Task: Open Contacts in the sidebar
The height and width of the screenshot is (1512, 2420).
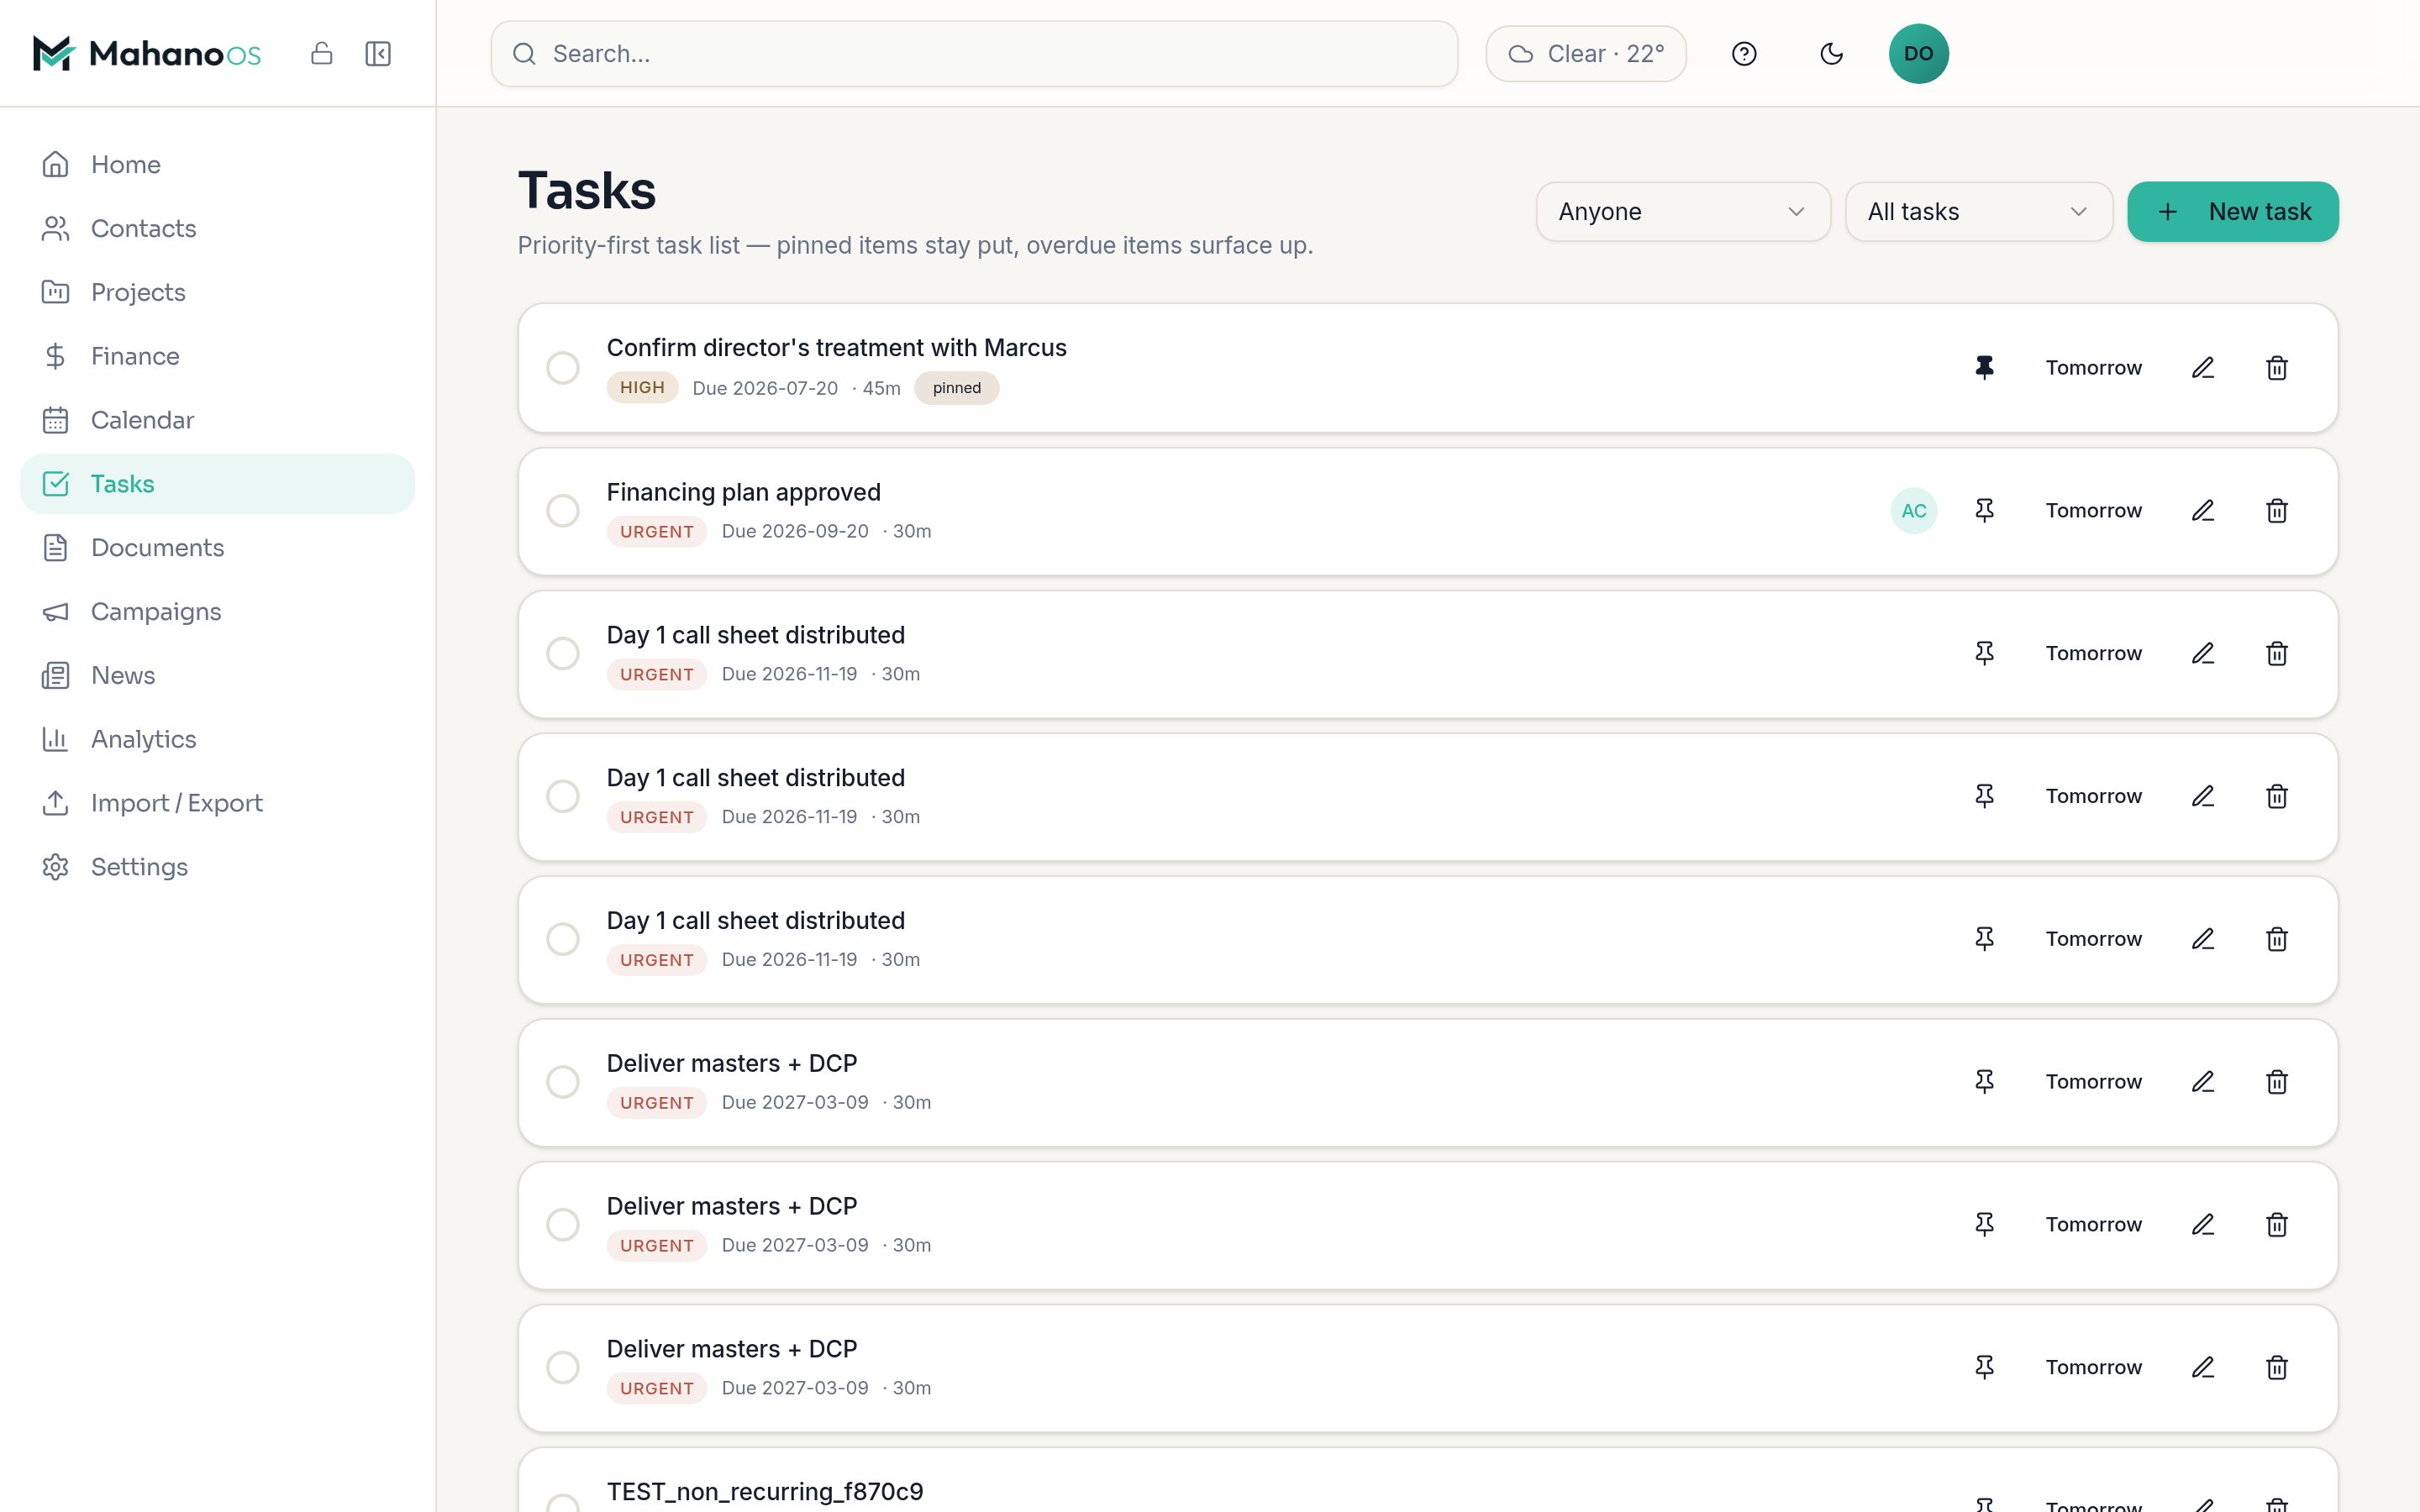Action: pyautogui.click(x=217, y=228)
